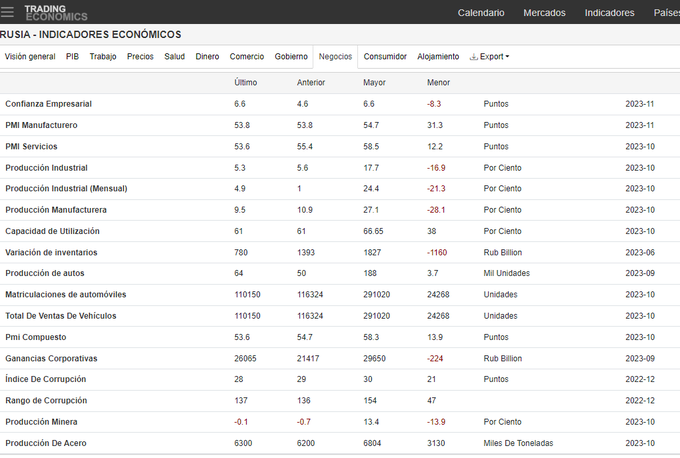Open the Rango de Corrupción link
This screenshot has width=680, height=458.
pyautogui.click(x=46, y=400)
